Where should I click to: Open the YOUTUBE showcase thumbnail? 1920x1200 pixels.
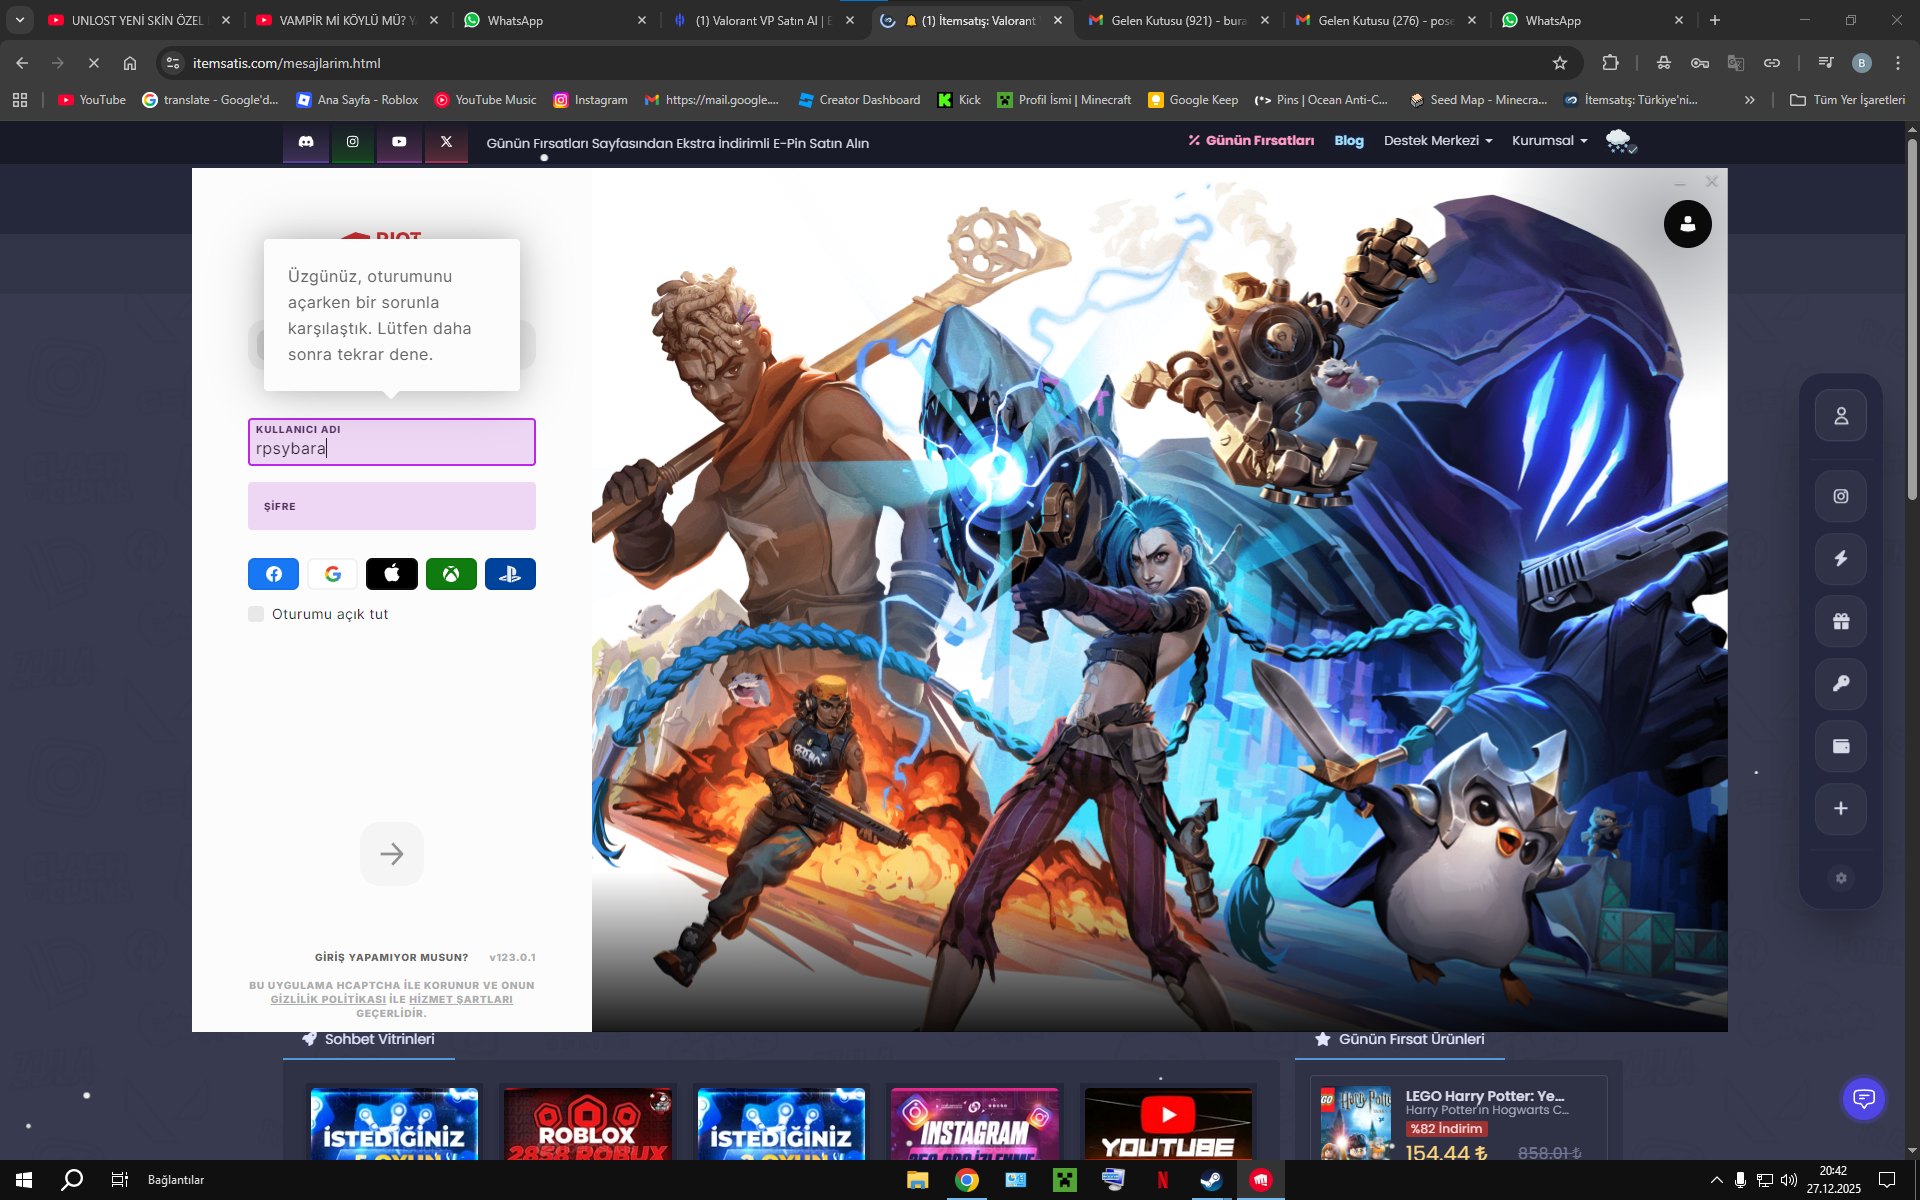[1168, 1124]
